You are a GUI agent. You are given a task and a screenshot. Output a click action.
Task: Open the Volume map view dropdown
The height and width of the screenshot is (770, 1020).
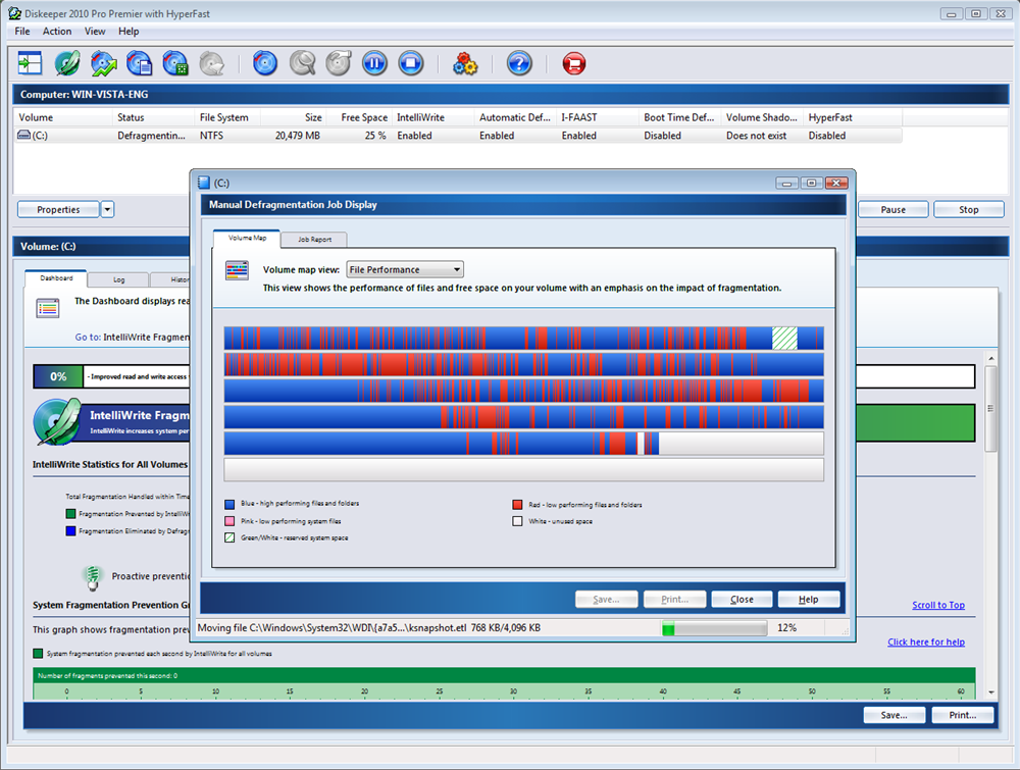[405, 269]
